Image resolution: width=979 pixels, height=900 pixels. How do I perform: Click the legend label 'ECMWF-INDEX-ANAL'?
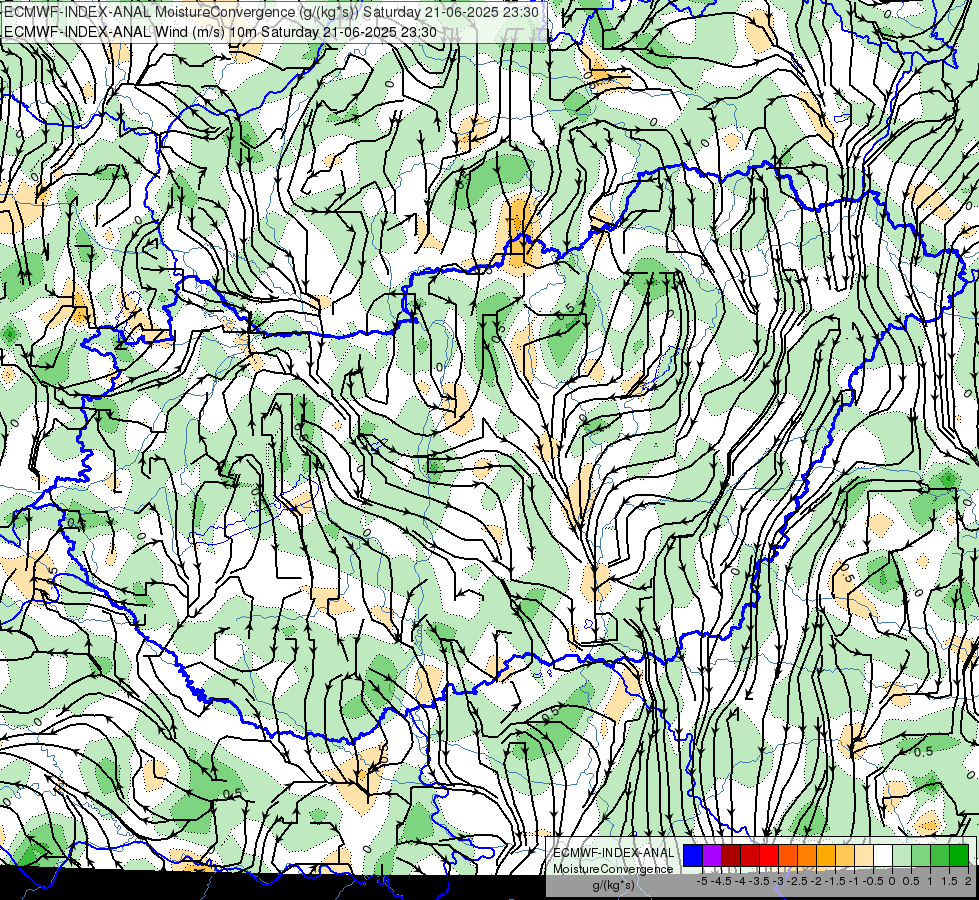(613, 853)
